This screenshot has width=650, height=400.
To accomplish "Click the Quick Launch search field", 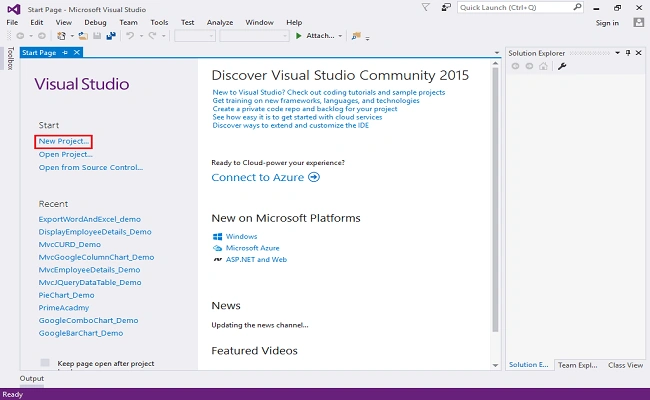I will [x=514, y=7].
